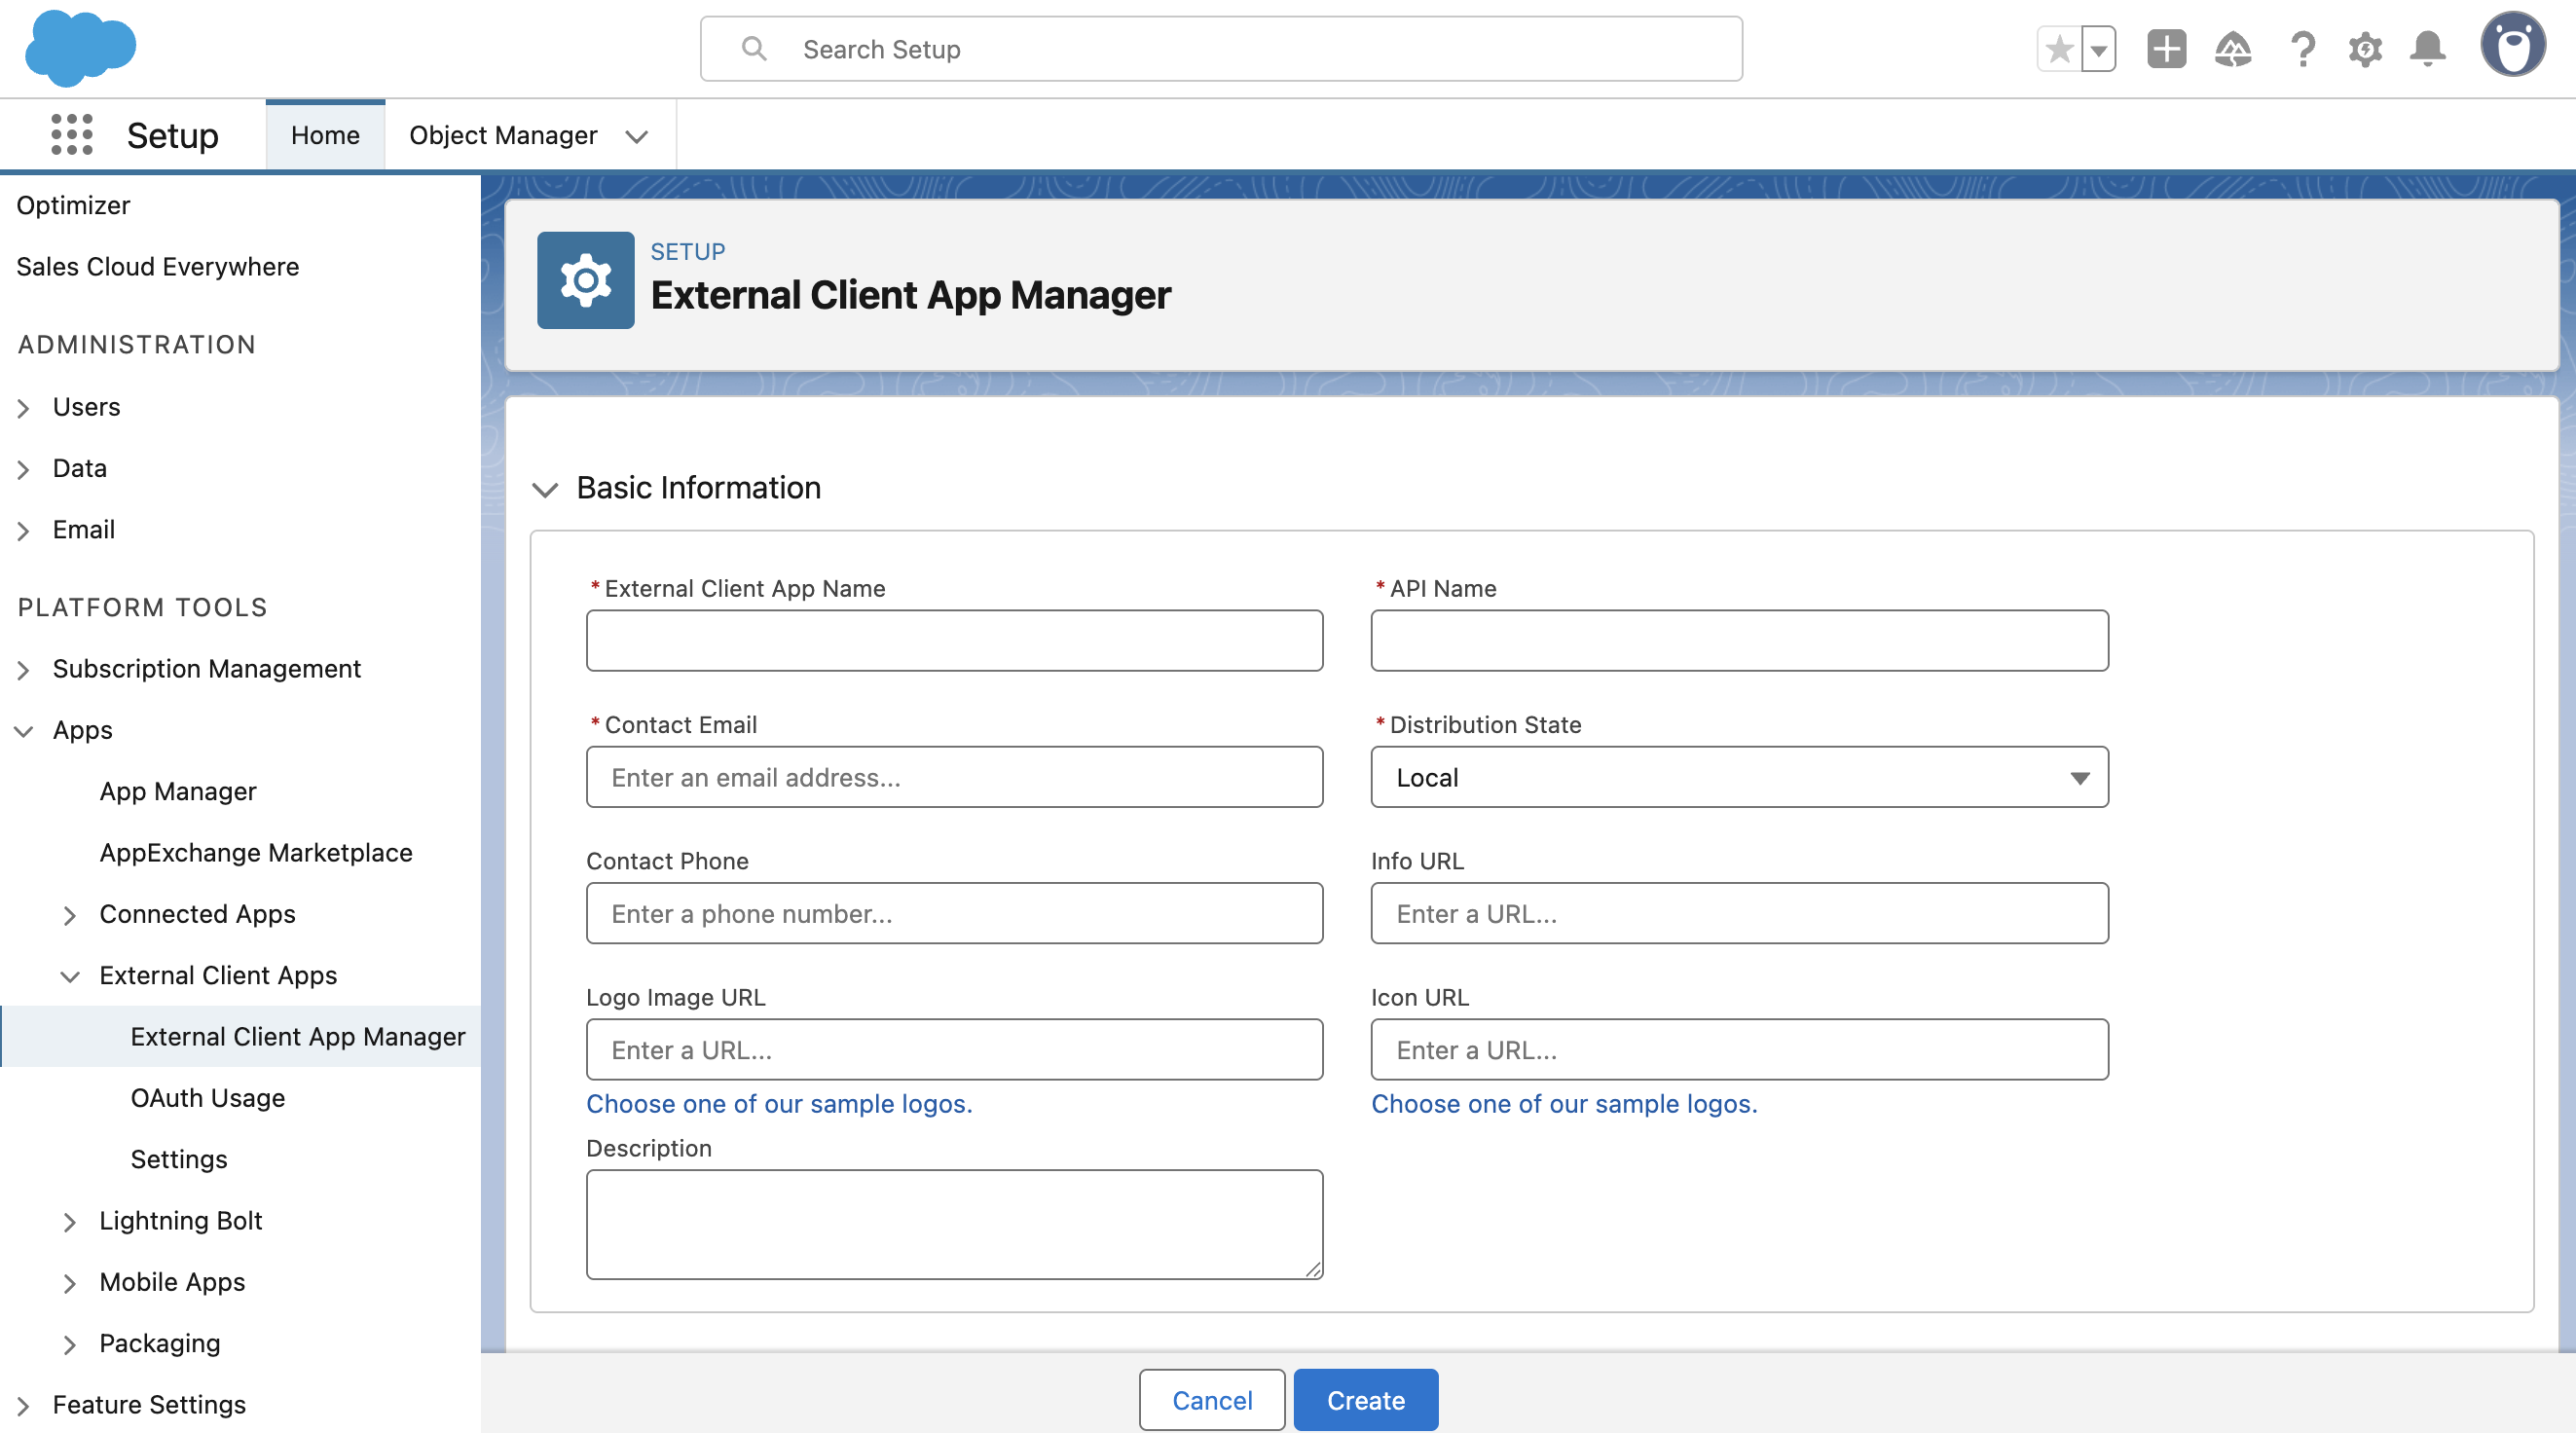2576x1433 pixels.
Task: Click the search magnifier icon
Action: point(754,49)
